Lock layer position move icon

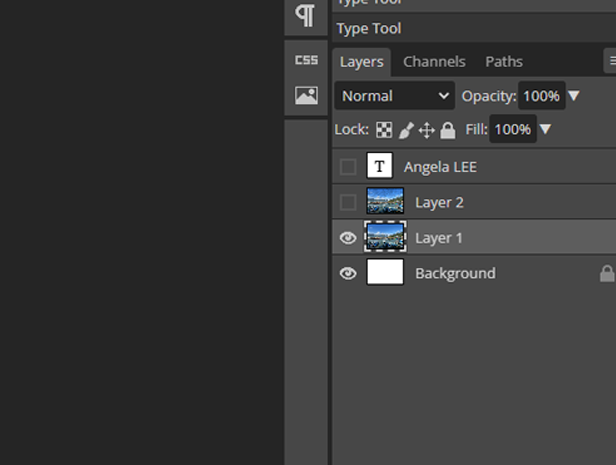click(x=426, y=130)
